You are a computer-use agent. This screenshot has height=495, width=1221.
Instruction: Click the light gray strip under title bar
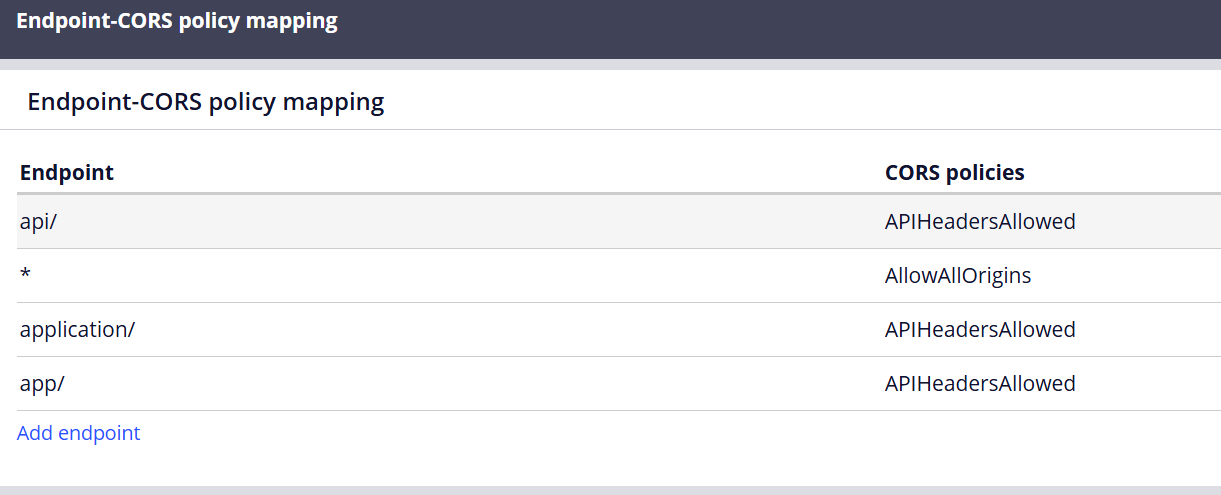610,64
